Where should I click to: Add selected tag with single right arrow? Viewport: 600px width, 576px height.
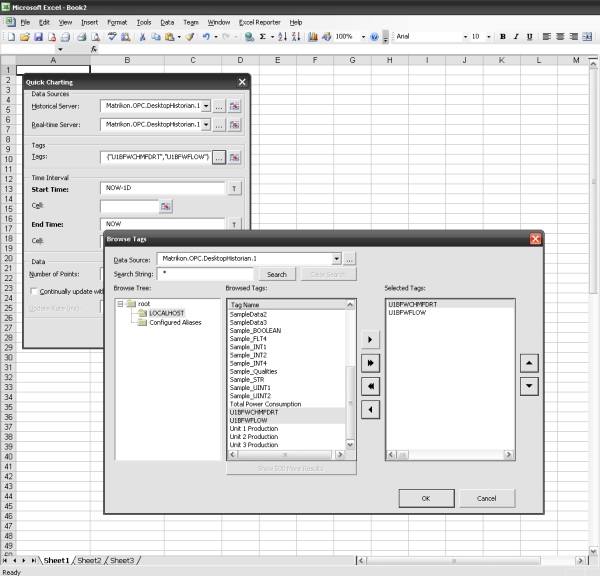pos(370,339)
